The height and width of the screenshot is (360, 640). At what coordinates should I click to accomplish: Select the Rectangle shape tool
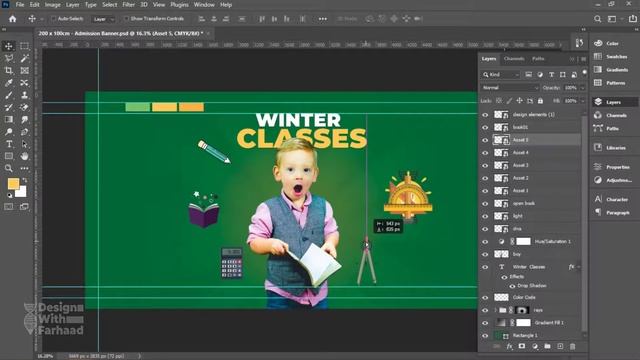point(9,156)
